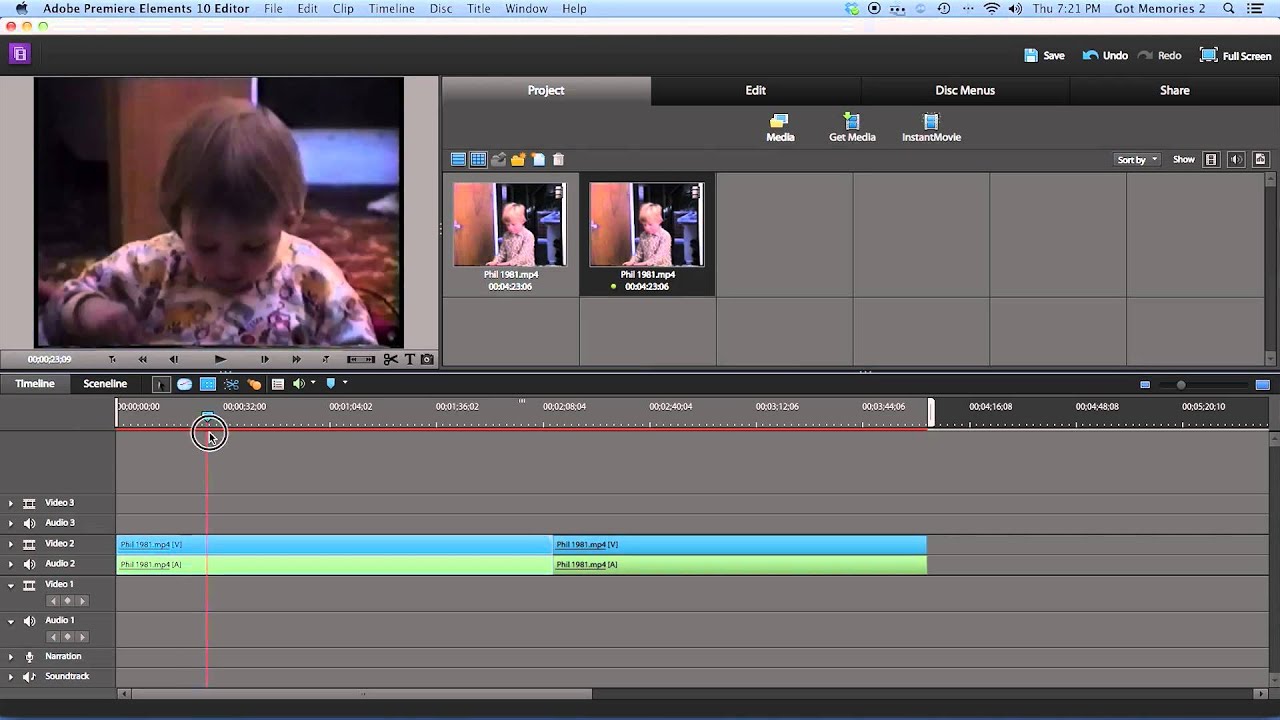Add default text with the T tool
This screenshot has height=720, width=1280.
[410, 359]
